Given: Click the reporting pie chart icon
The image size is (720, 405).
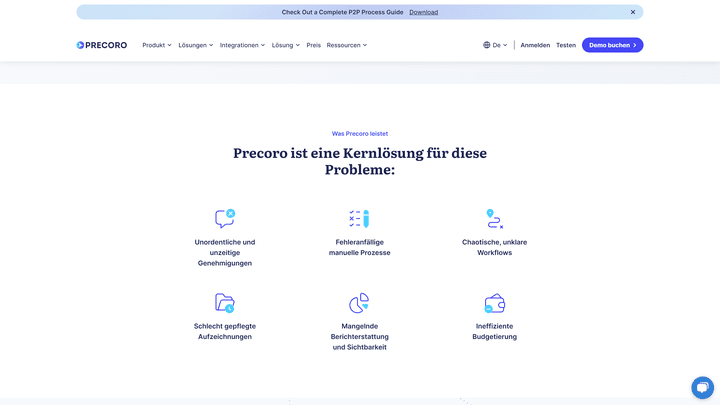Looking at the screenshot, I should pyautogui.click(x=359, y=303).
